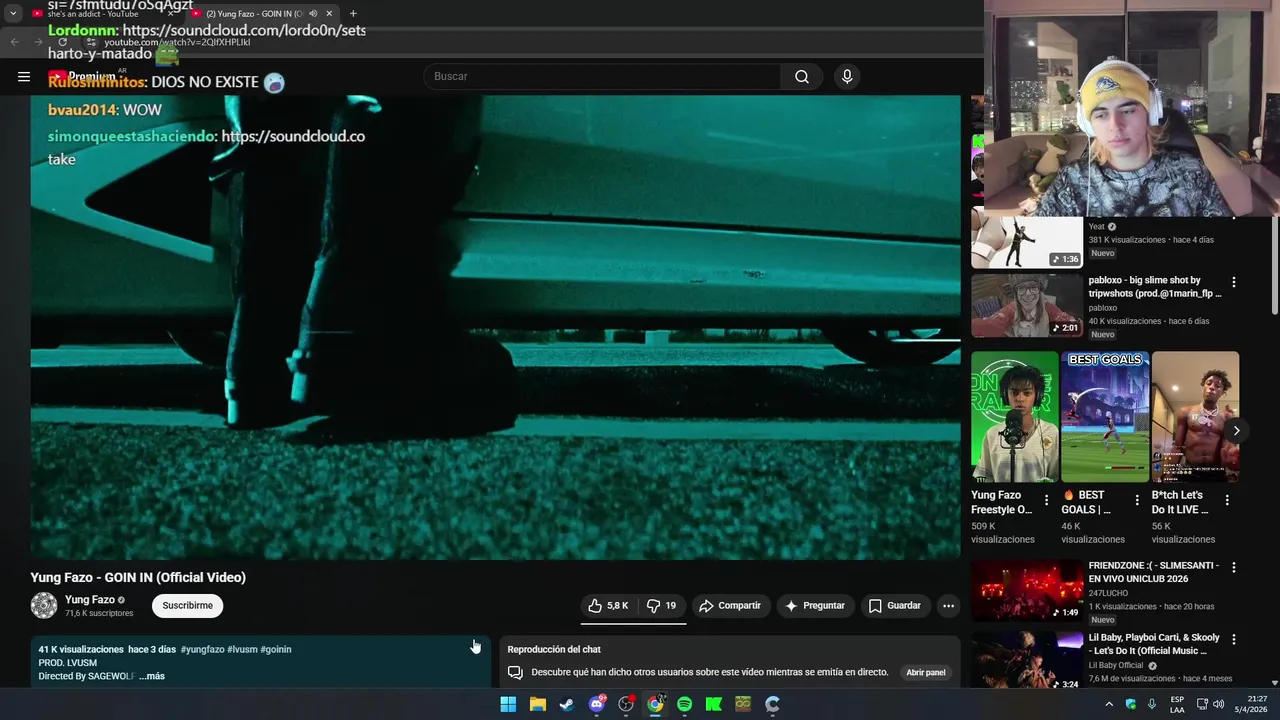This screenshot has height=720, width=1280.
Task: Click the #yungfazo hashtag
Action: (202, 649)
